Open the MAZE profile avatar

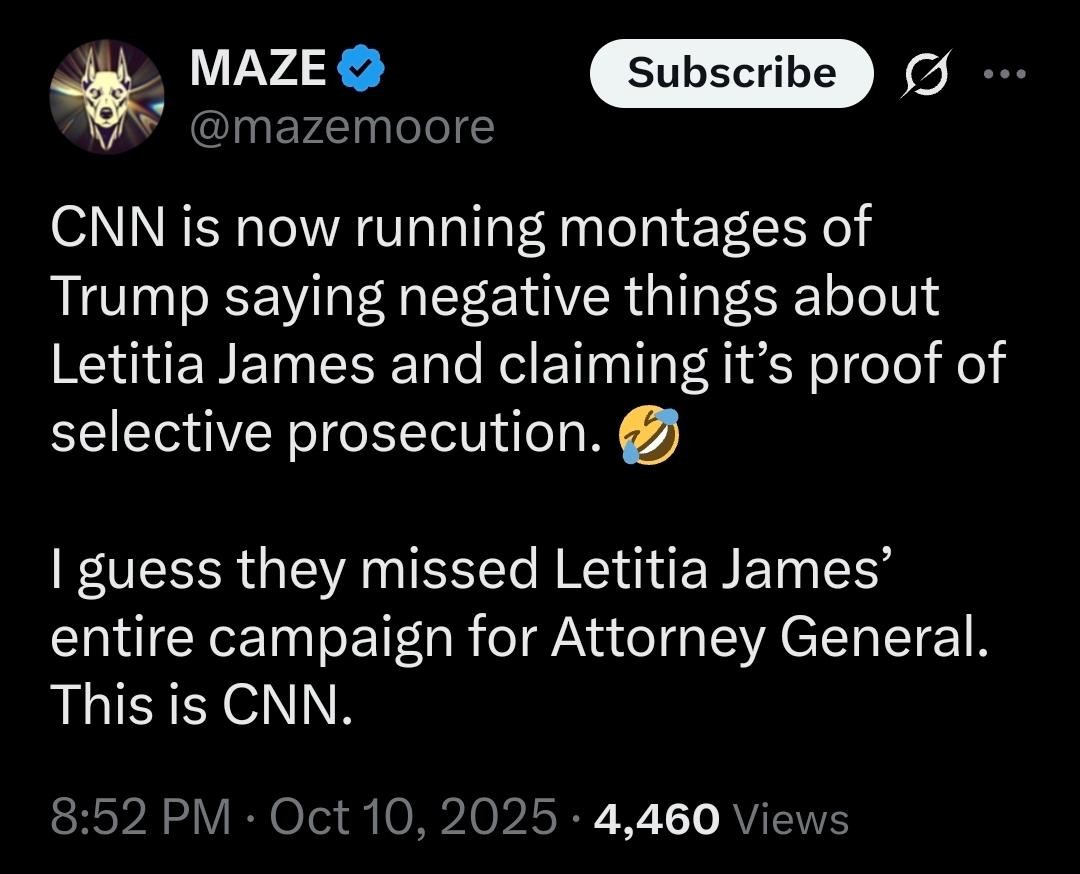coord(107,97)
